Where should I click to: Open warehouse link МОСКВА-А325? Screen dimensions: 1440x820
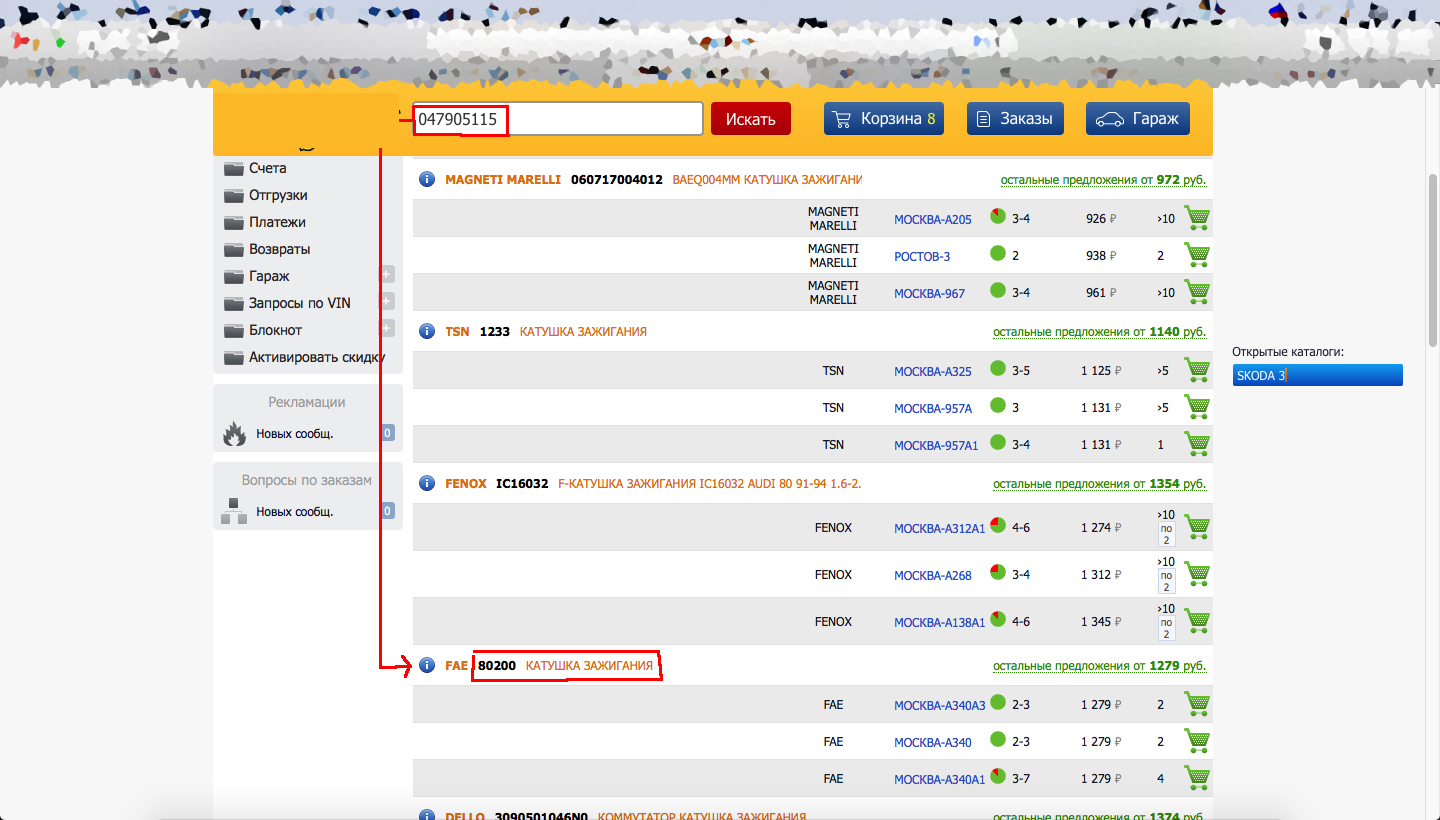[x=932, y=372]
